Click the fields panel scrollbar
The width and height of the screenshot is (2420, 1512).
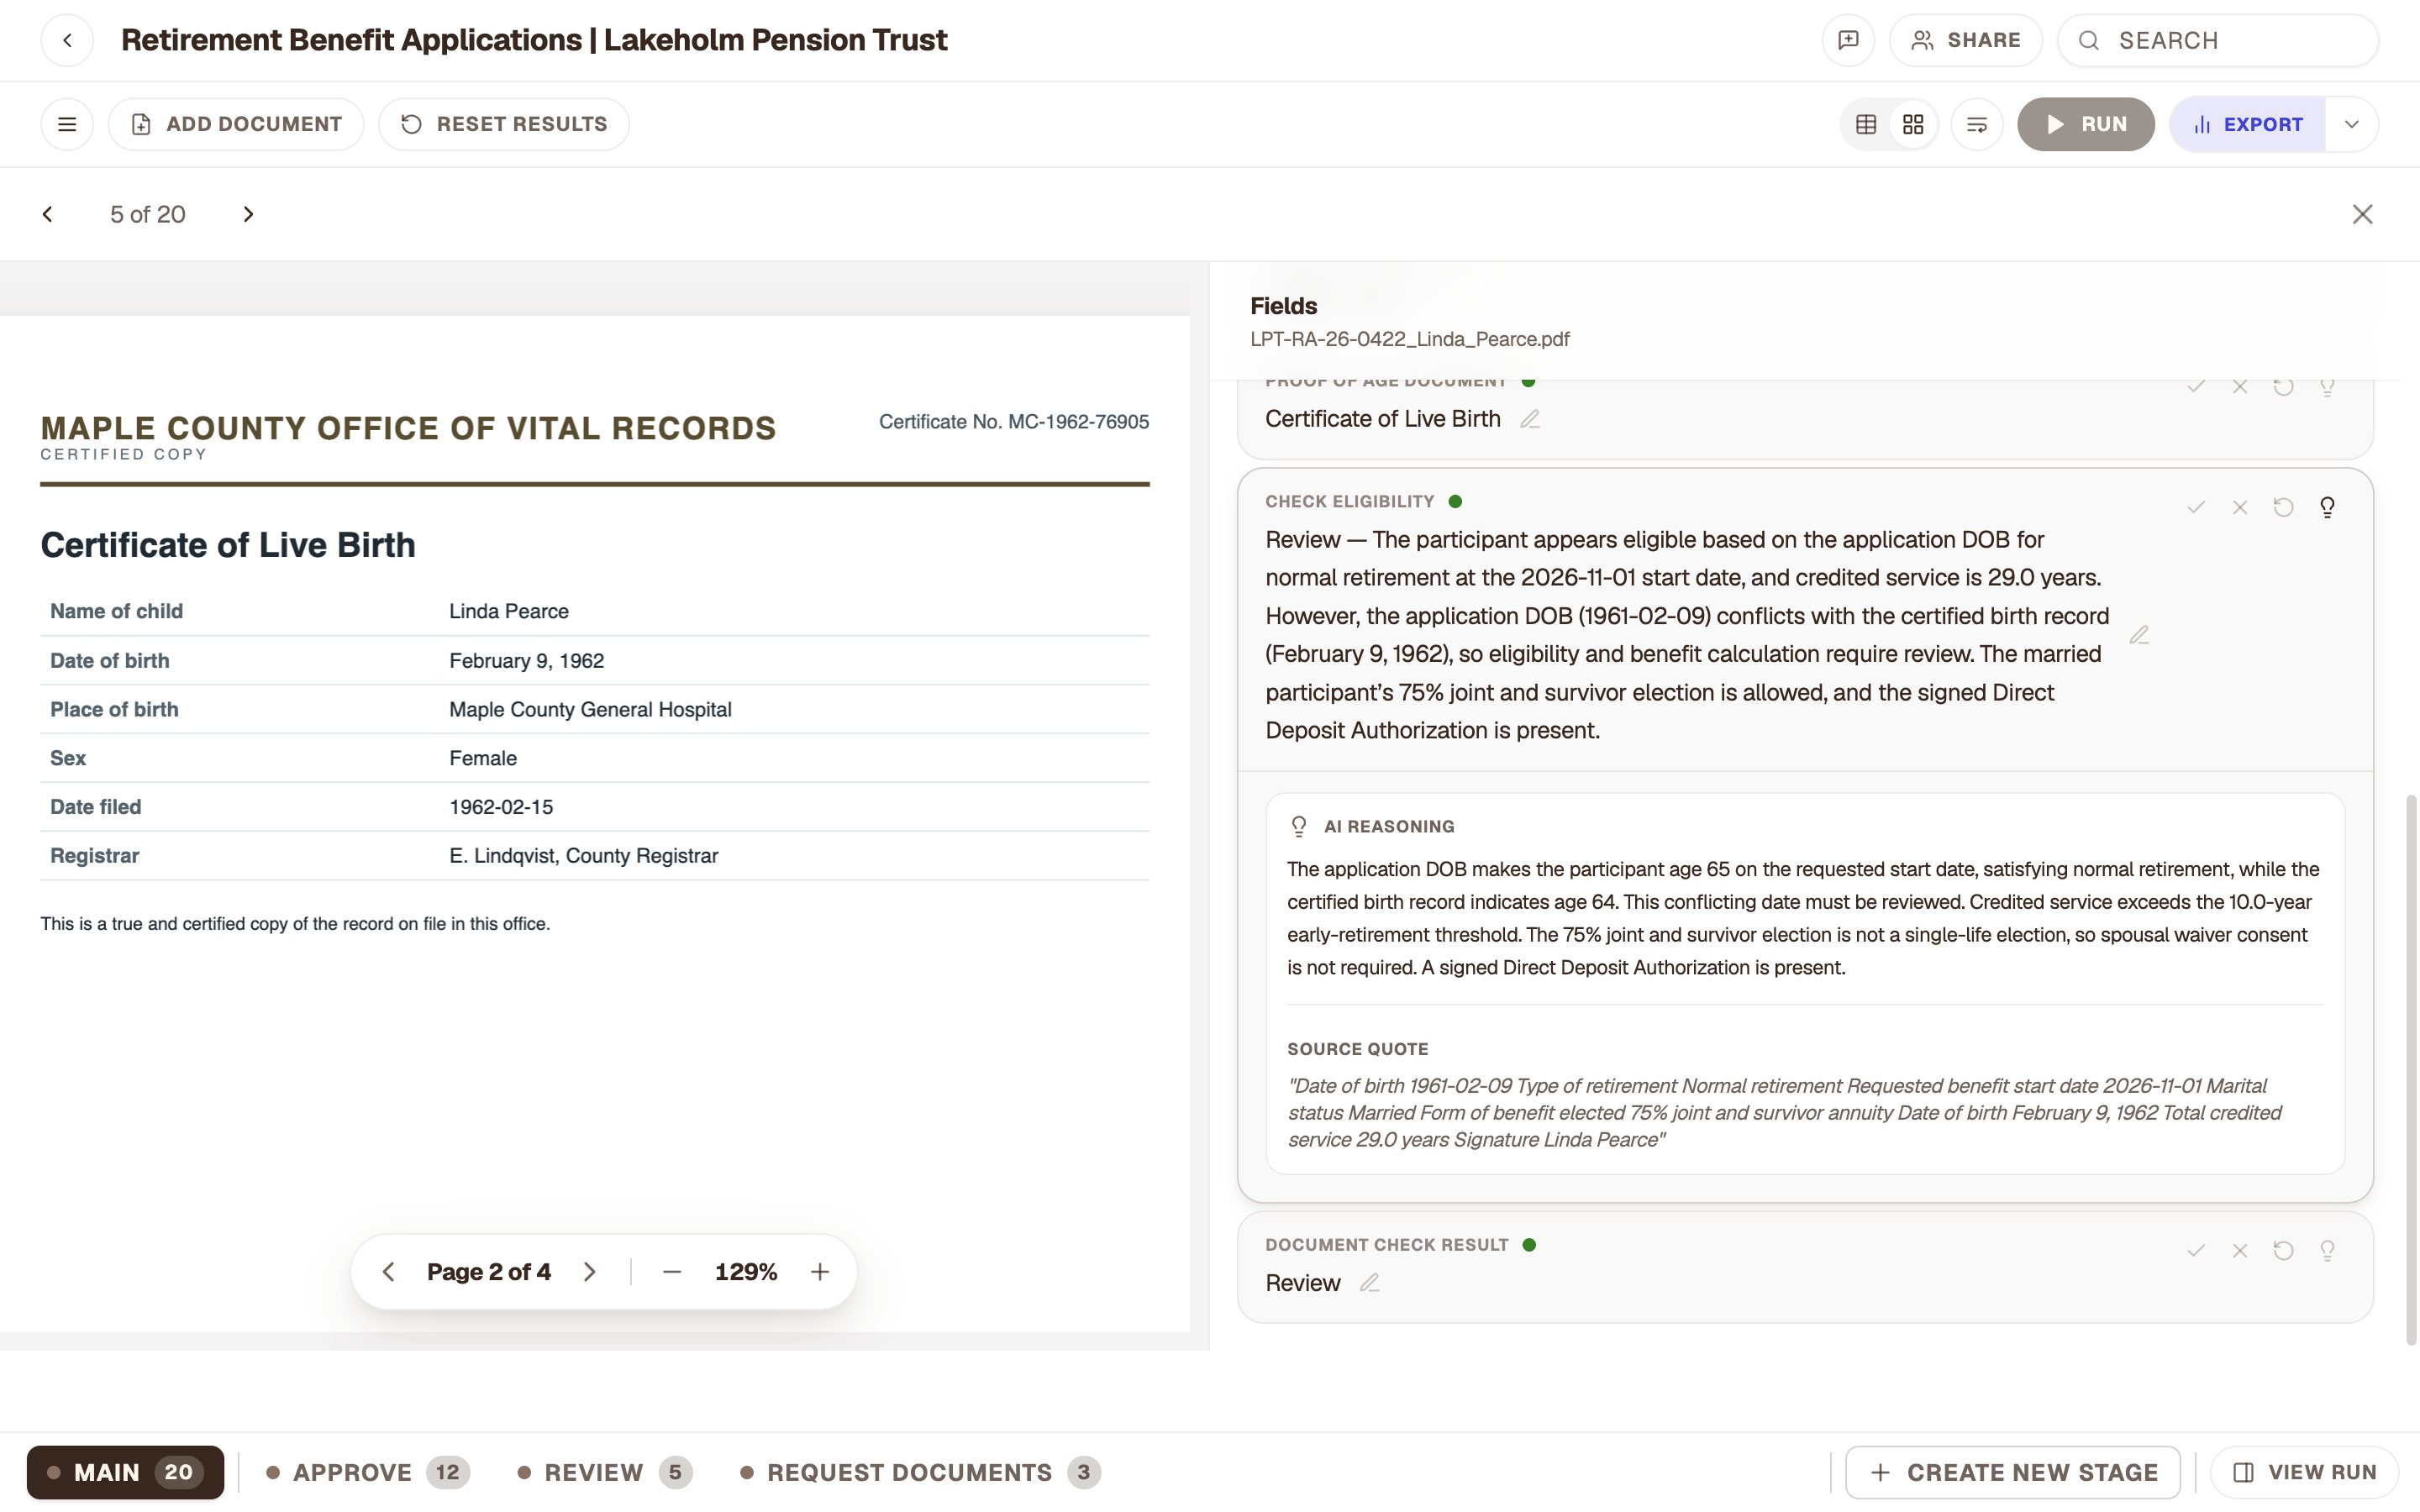(x=2411, y=1070)
